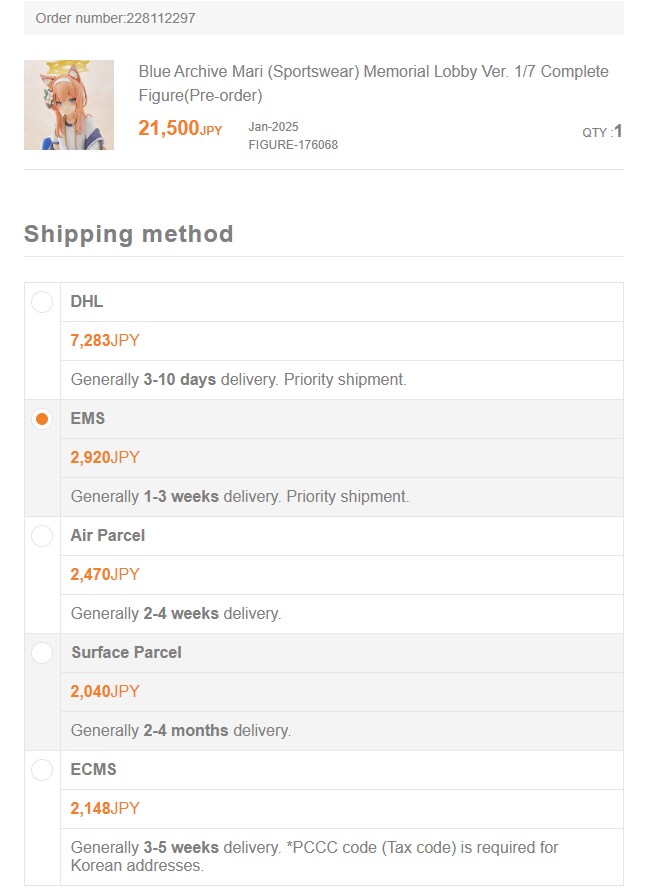662x889 pixels.
Task: Click the 2,920JPY EMS price
Action: [x=105, y=458]
